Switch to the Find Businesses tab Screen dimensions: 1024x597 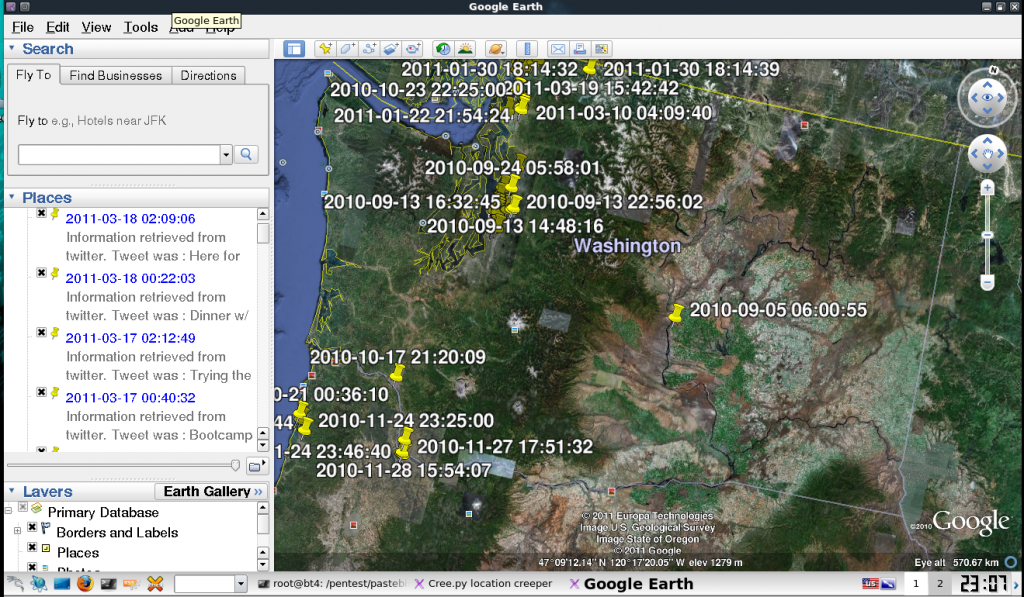[116, 75]
